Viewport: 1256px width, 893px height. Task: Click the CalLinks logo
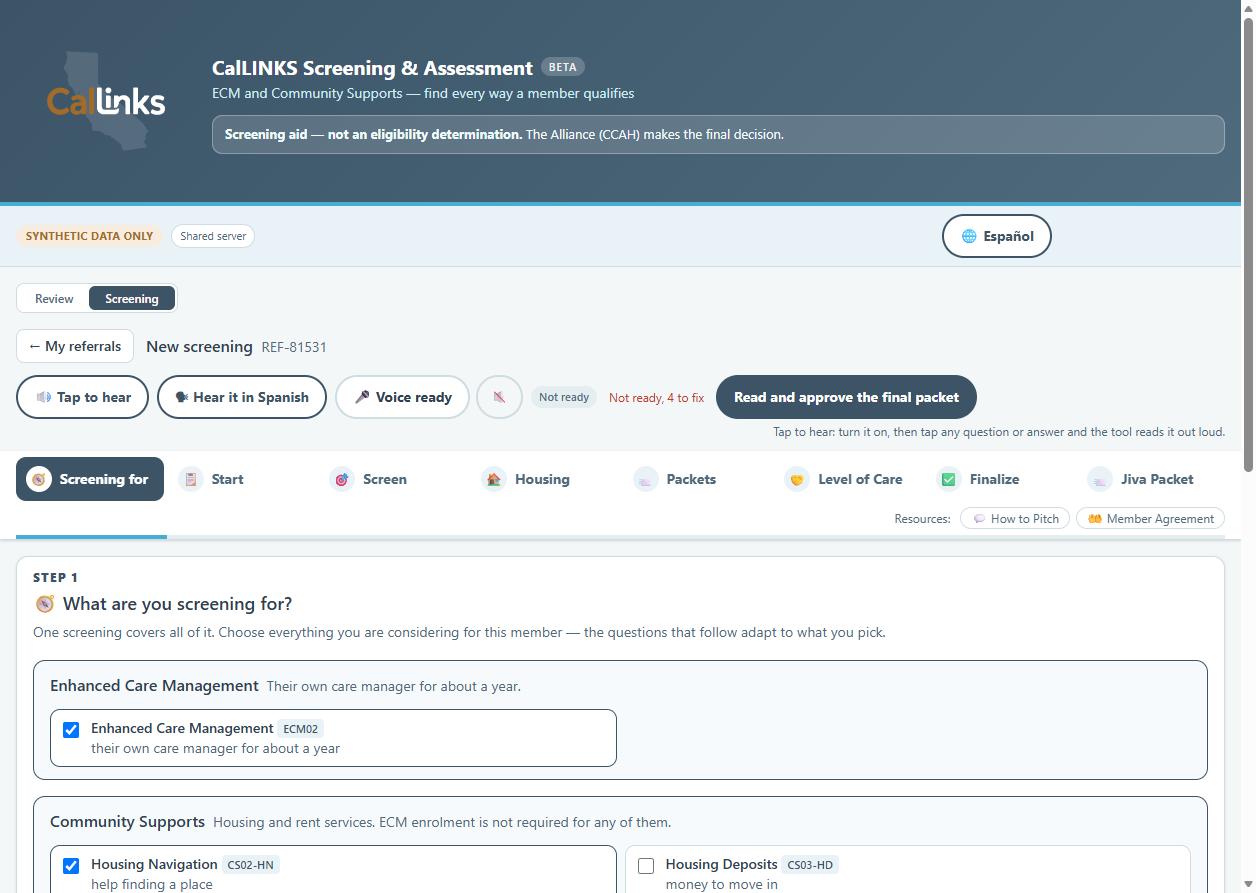[106, 101]
